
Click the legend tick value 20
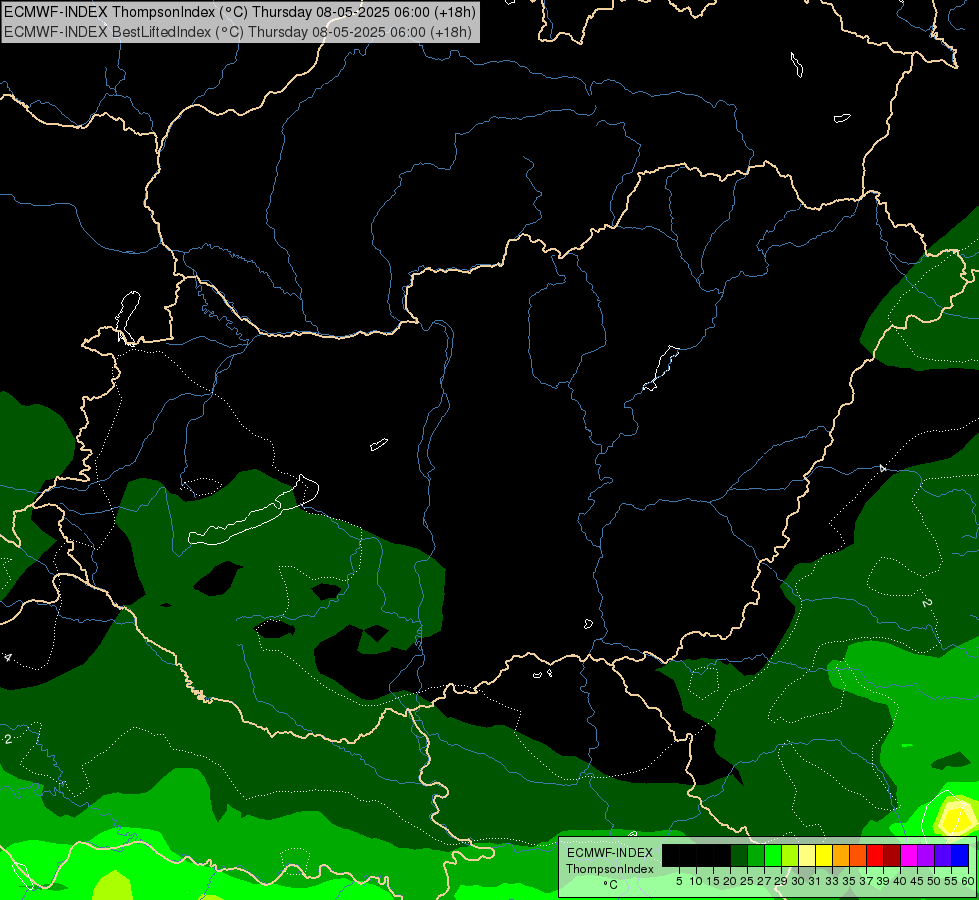point(730,881)
